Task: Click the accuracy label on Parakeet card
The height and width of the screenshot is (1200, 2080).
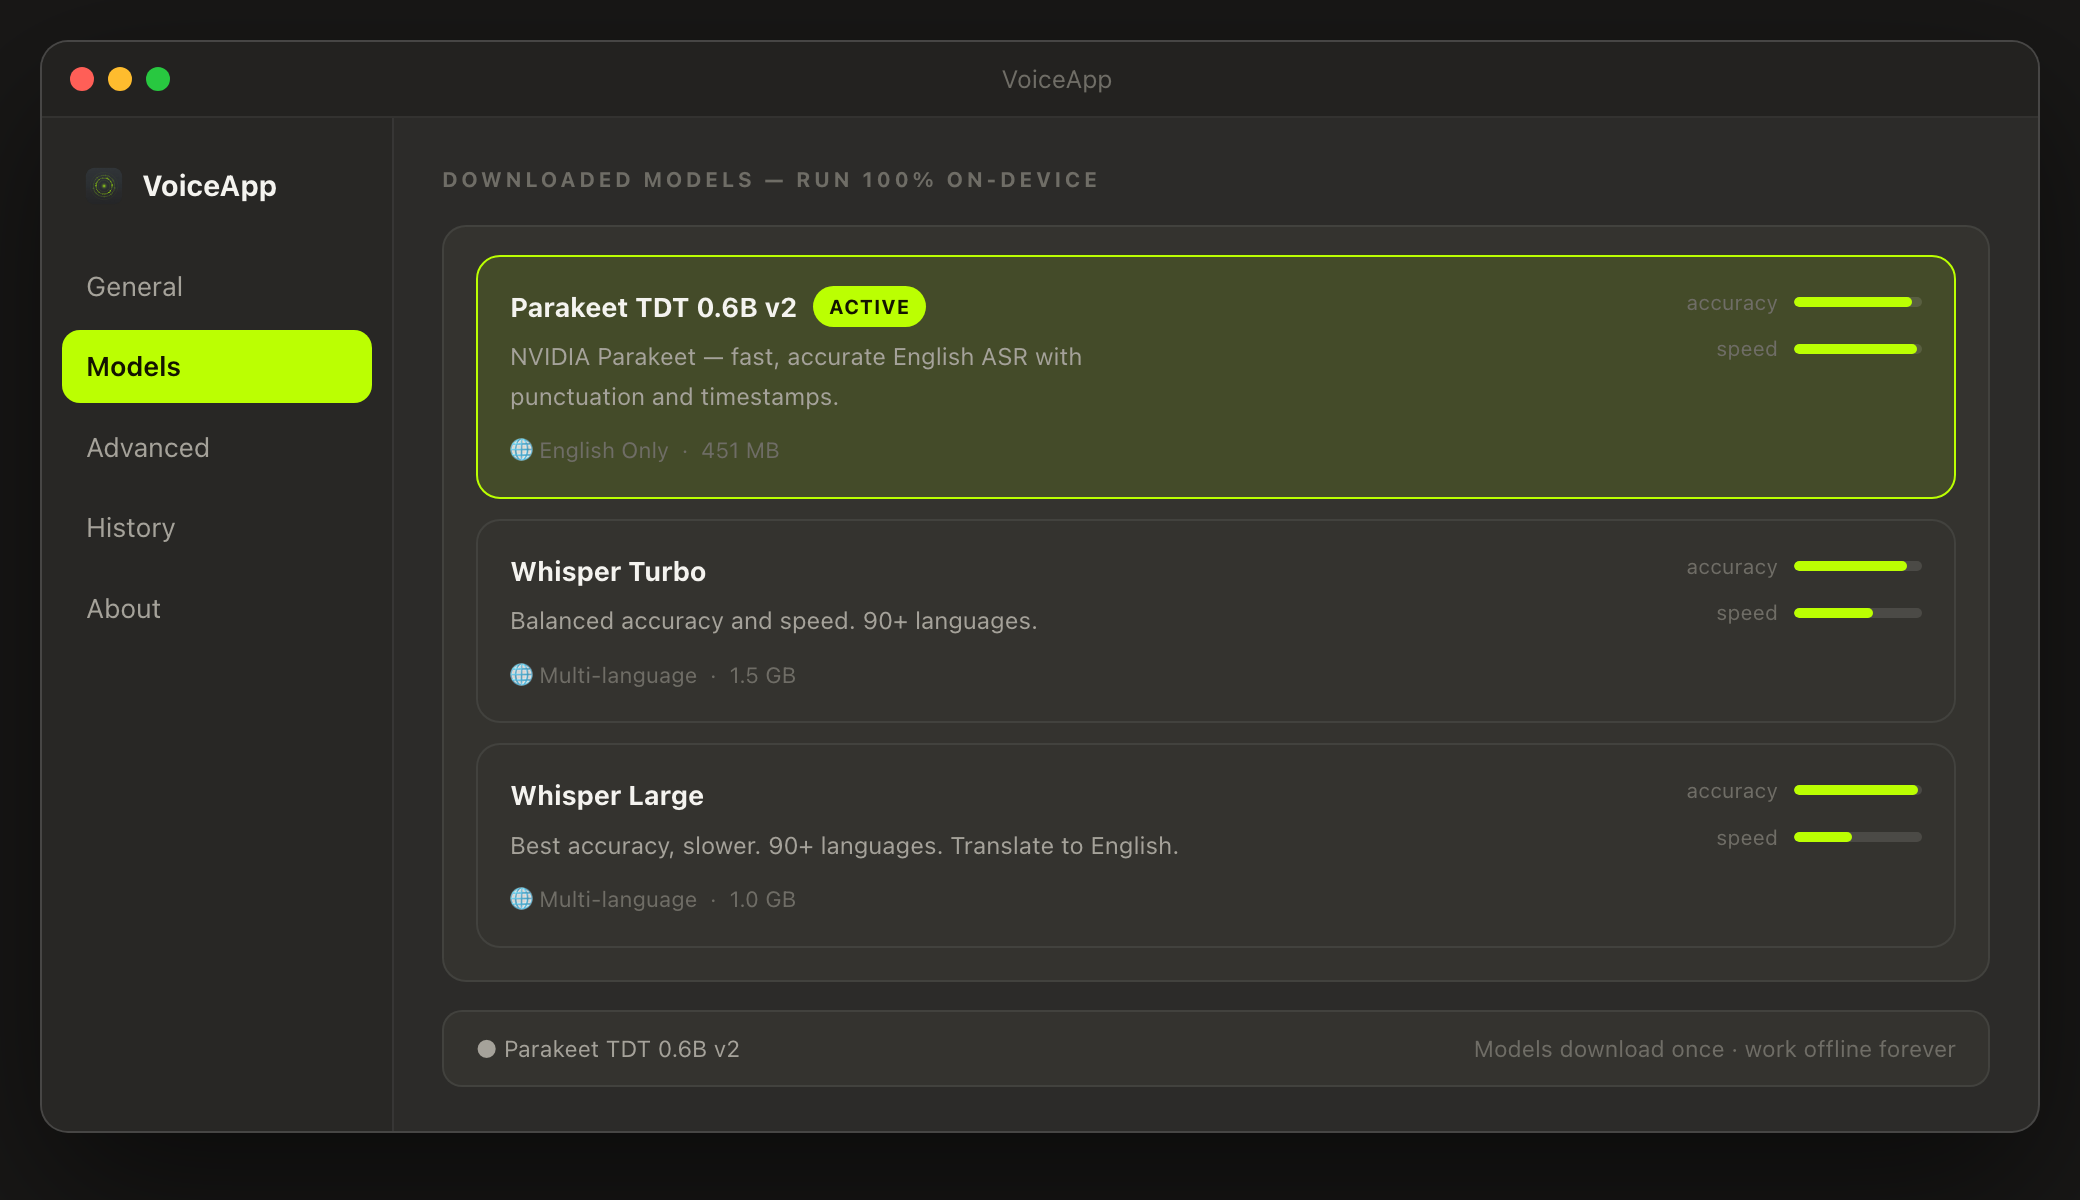Action: coord(1732,303)
